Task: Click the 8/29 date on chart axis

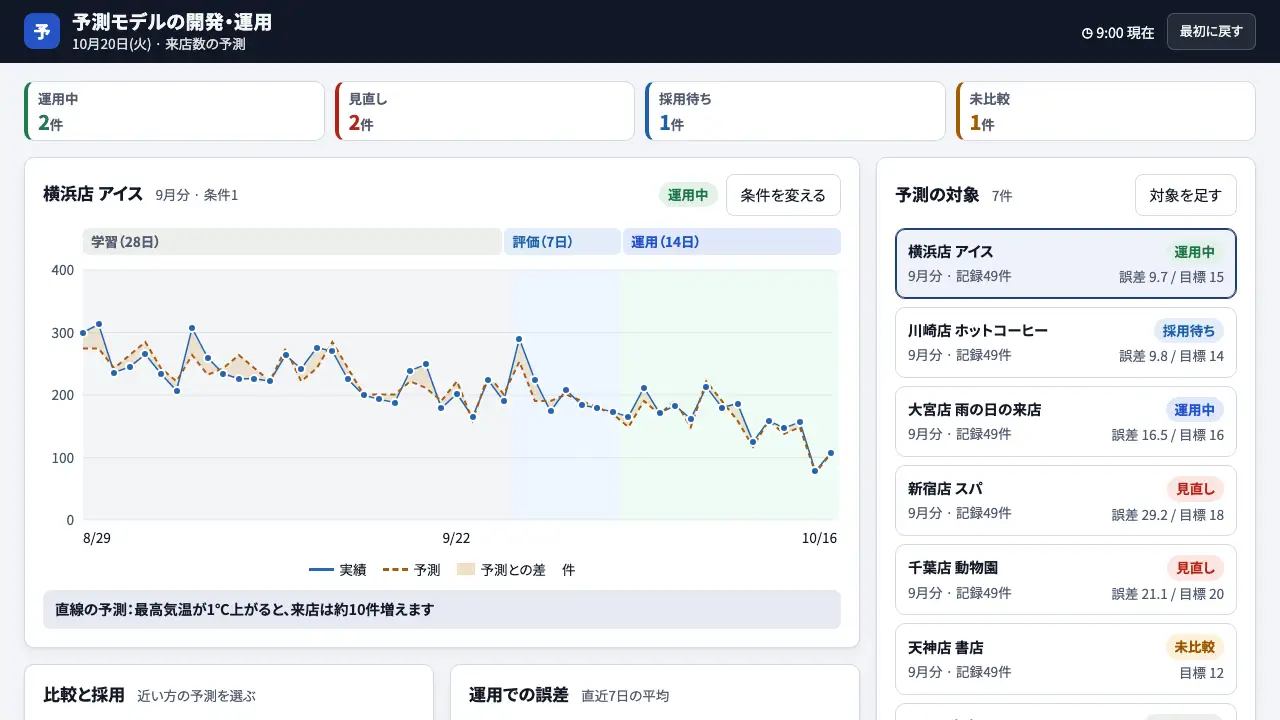Action: 97,538
